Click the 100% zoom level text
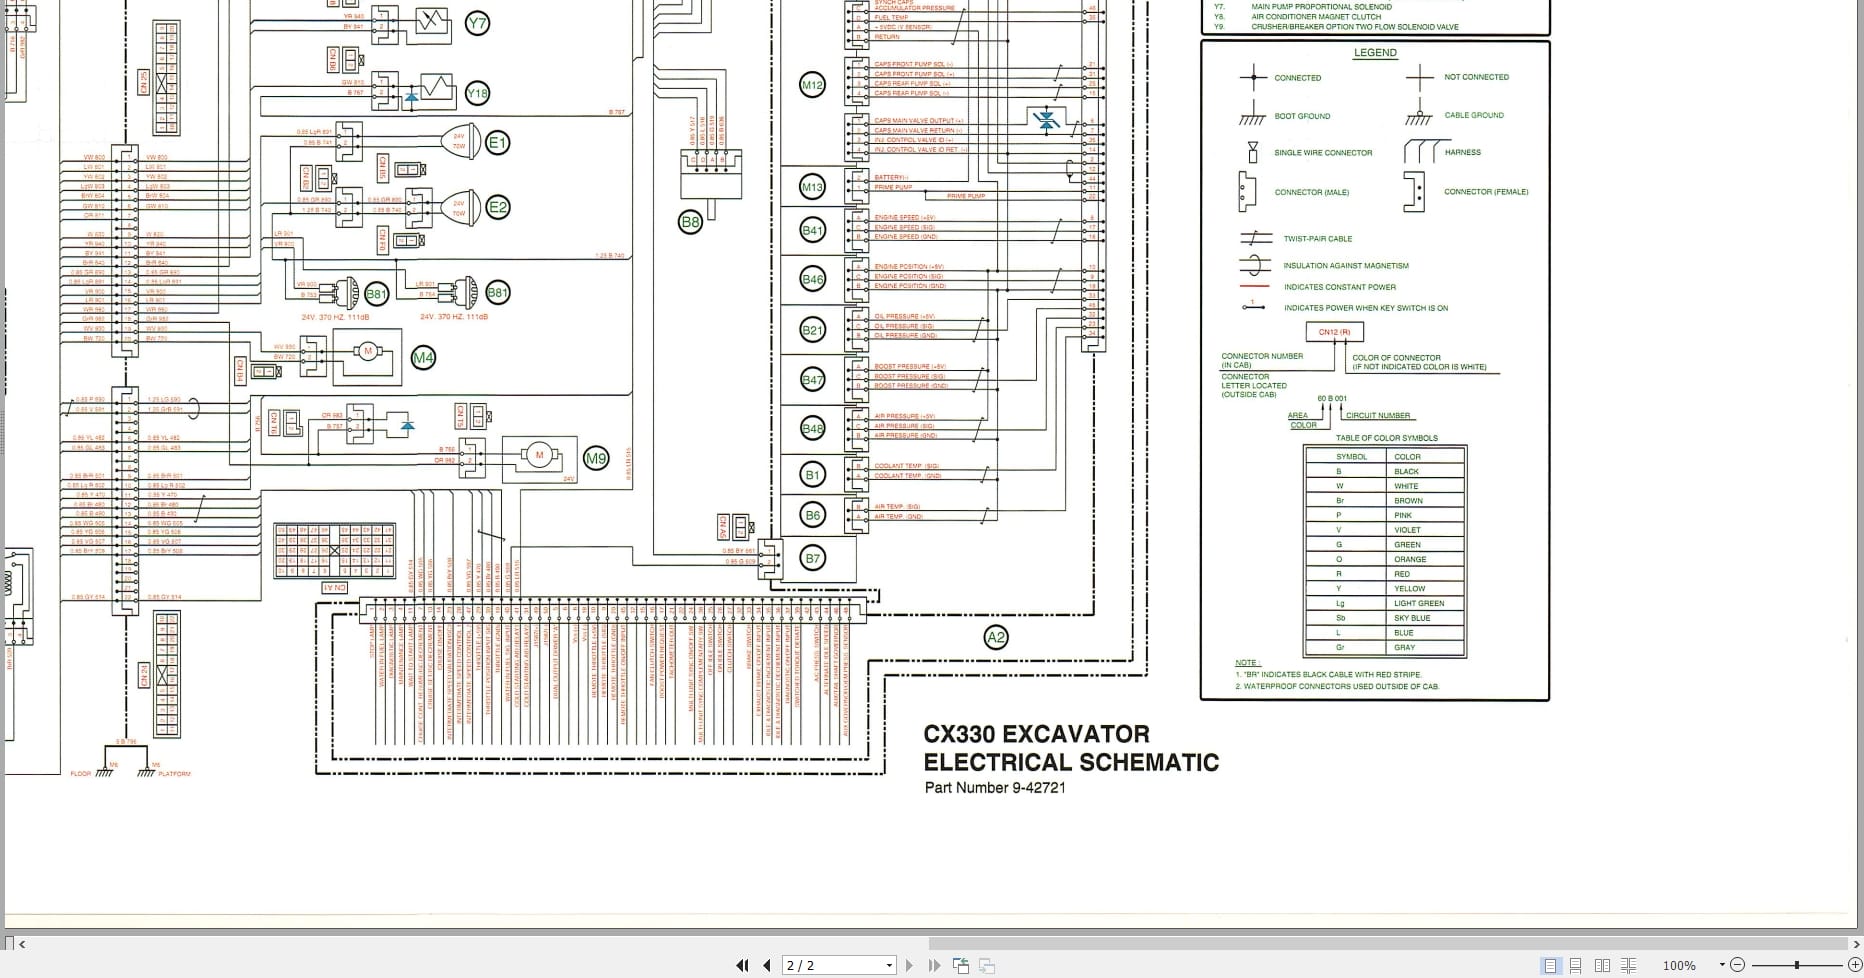Screen dimensions: 1864x978 tap(1680, 965)
